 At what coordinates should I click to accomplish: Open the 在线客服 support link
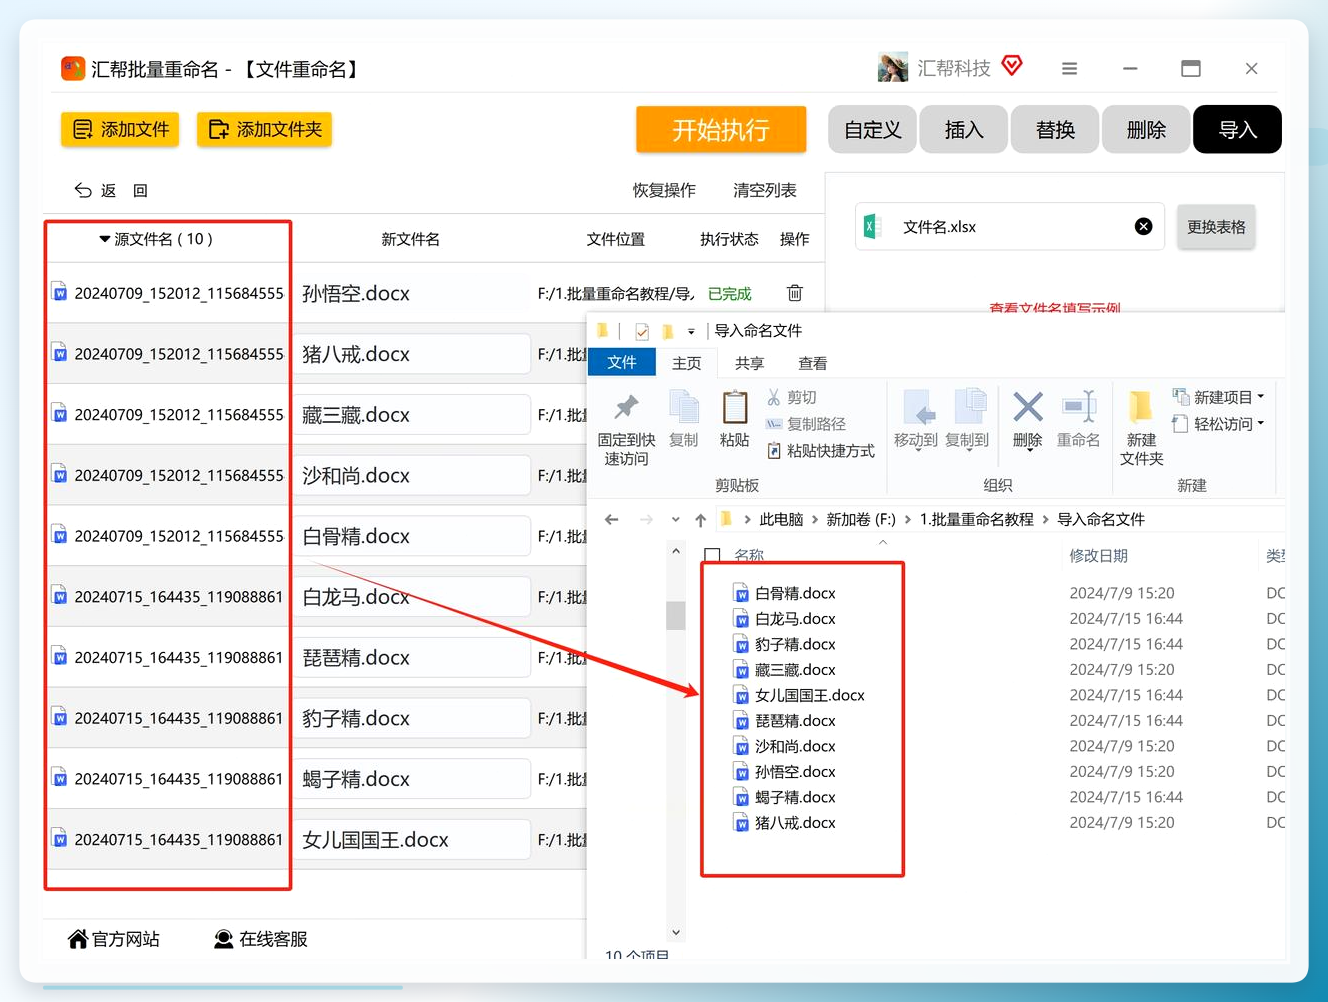click(x=261, y=939)
